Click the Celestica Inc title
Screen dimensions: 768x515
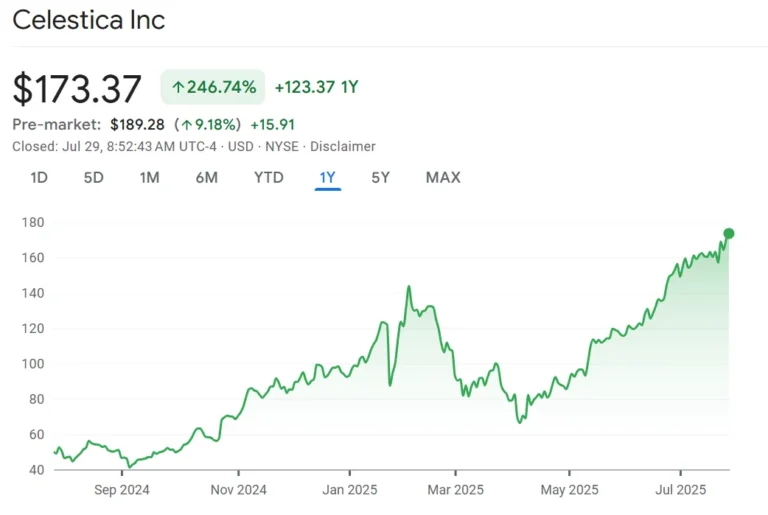click(89, 20)
